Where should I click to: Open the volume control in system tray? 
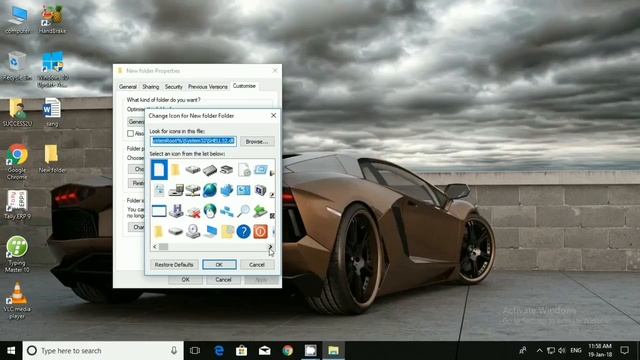[562, 351]
